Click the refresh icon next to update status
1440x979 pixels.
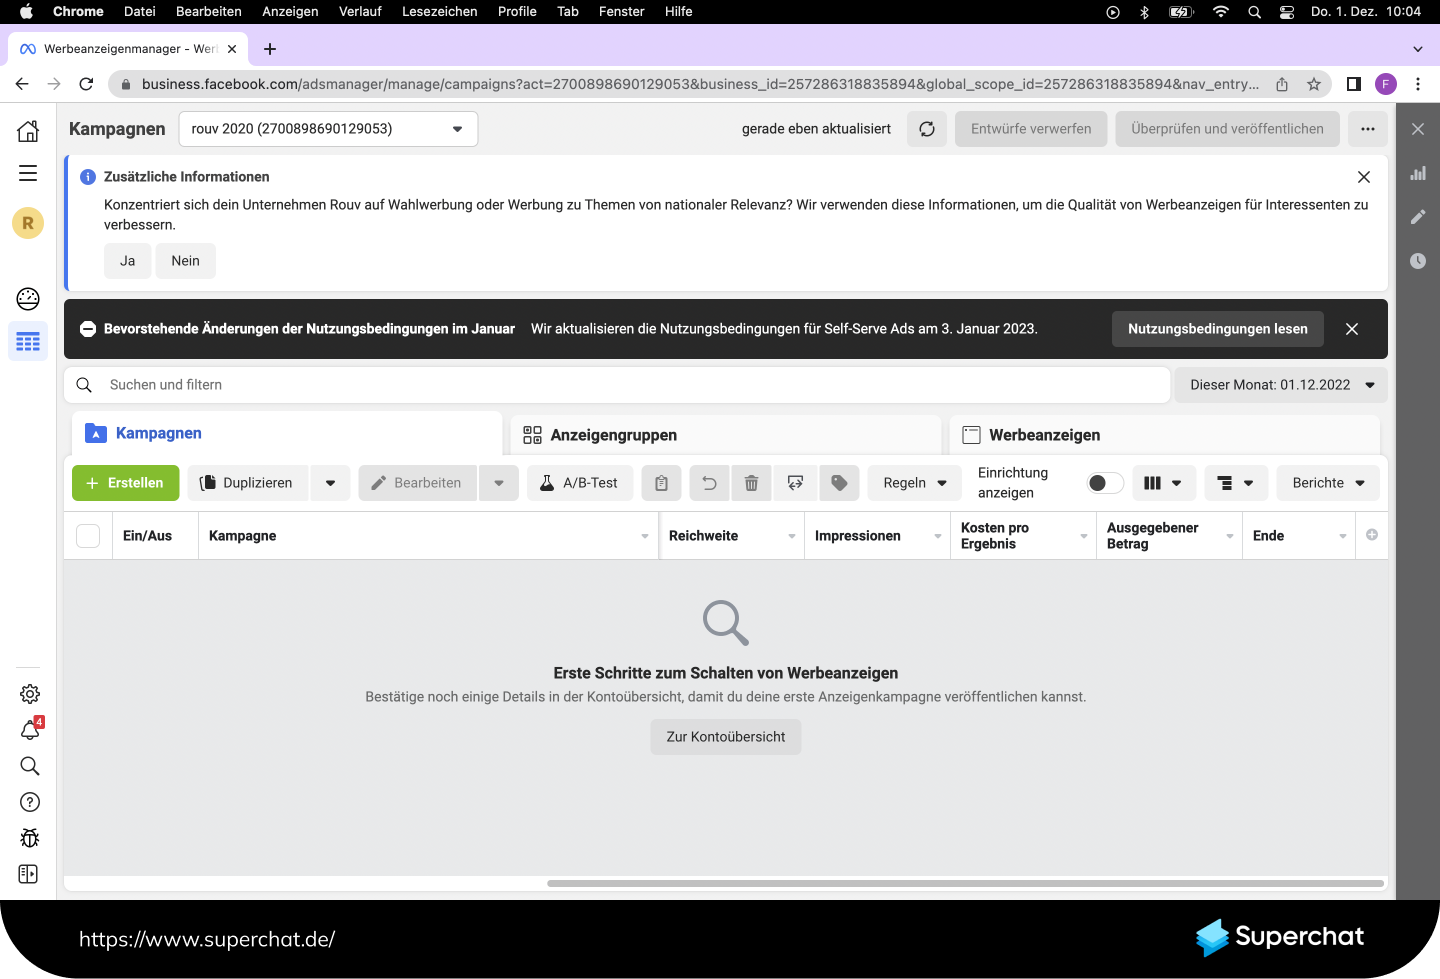[x=927, y=129]
